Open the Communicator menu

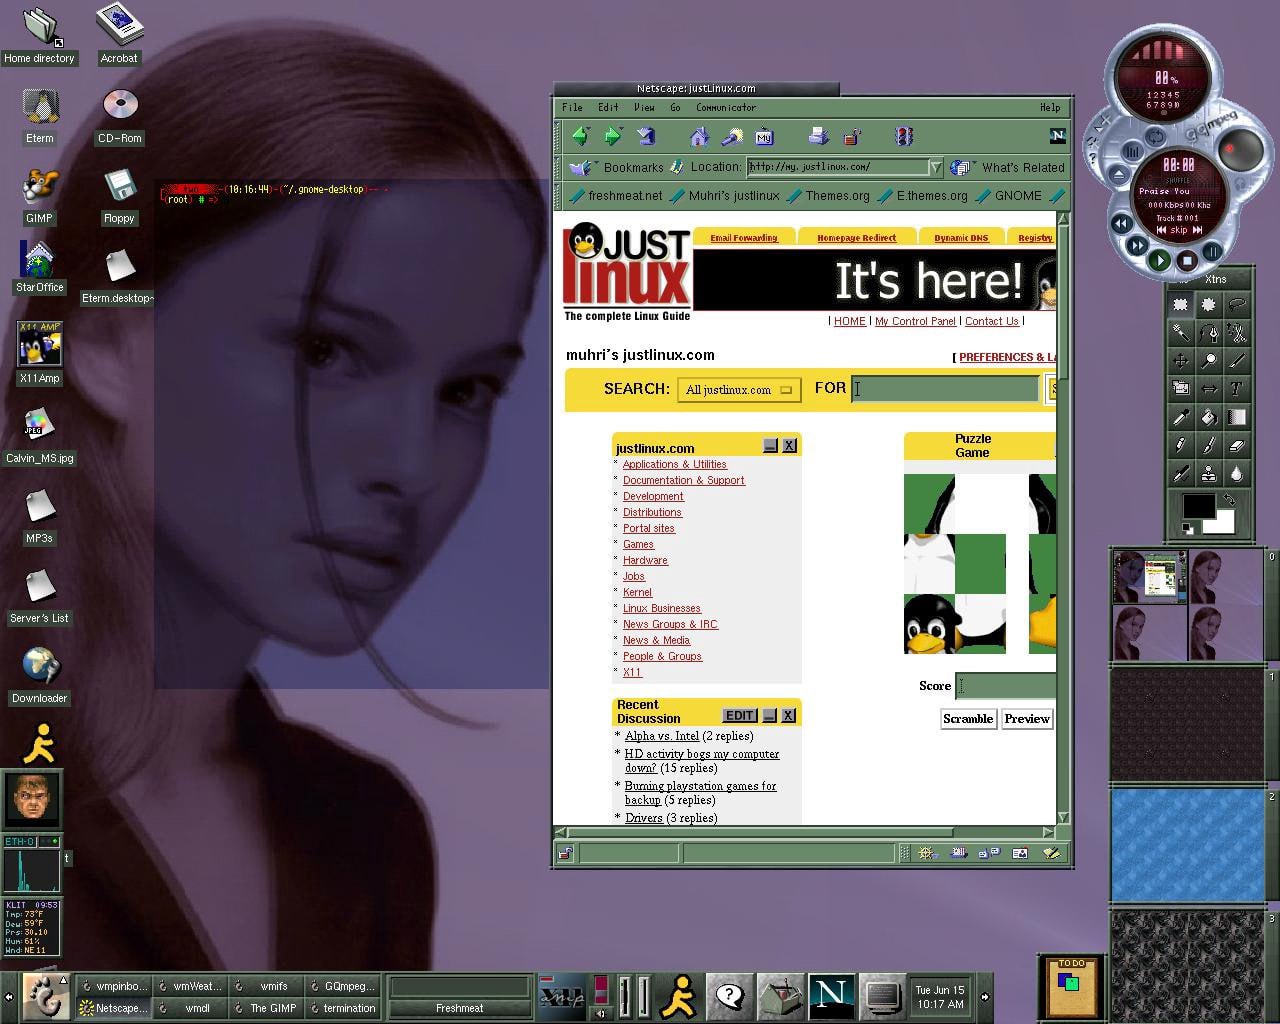click(726, 107)
